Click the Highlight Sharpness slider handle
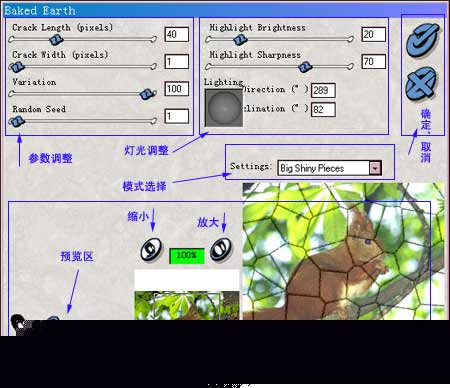This screenshot has height=388, width=450. point(305,67)
